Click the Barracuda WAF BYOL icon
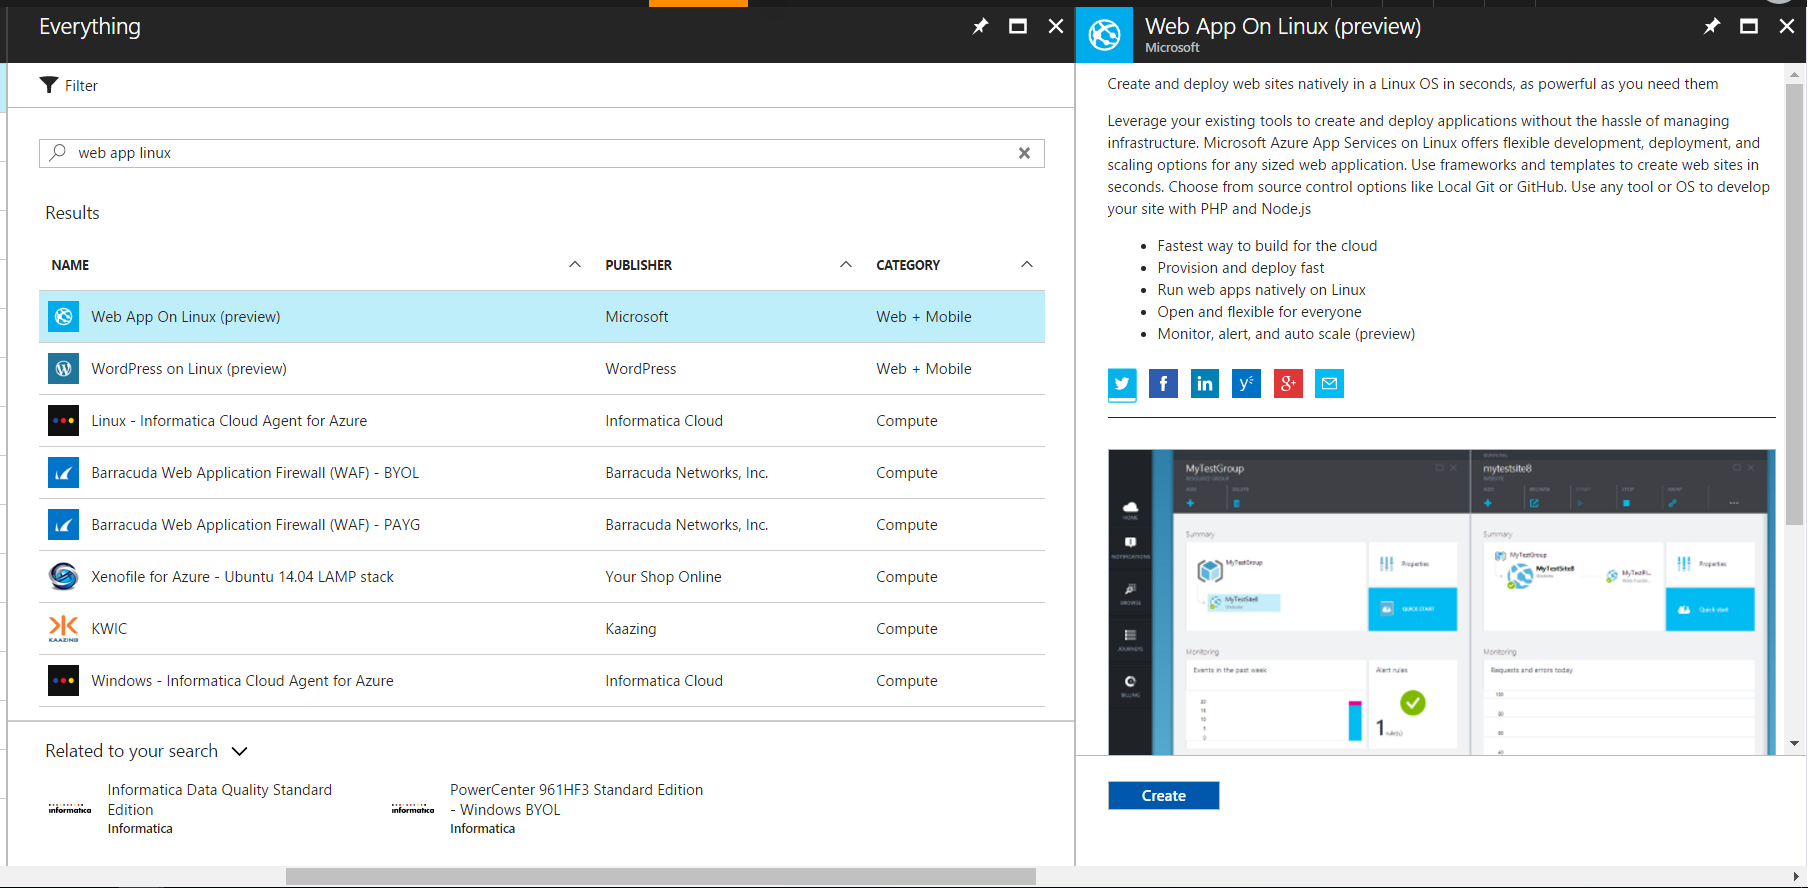The image size is (1808, 888). (x=63, y=473)
